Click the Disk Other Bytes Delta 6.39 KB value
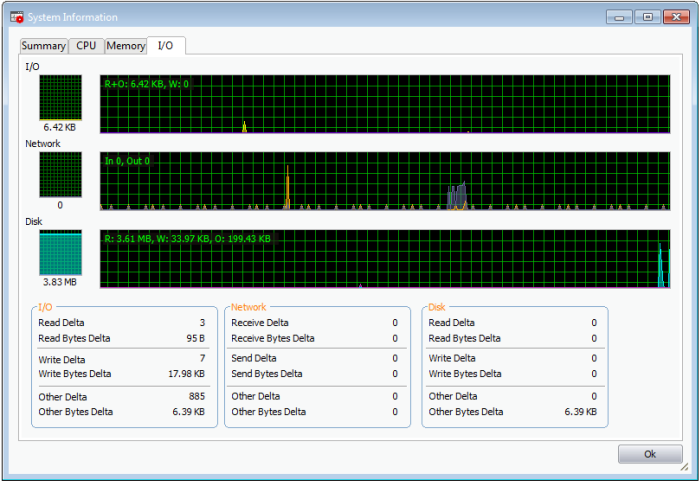Screen dimensions: 700x484 click(580, 412)
